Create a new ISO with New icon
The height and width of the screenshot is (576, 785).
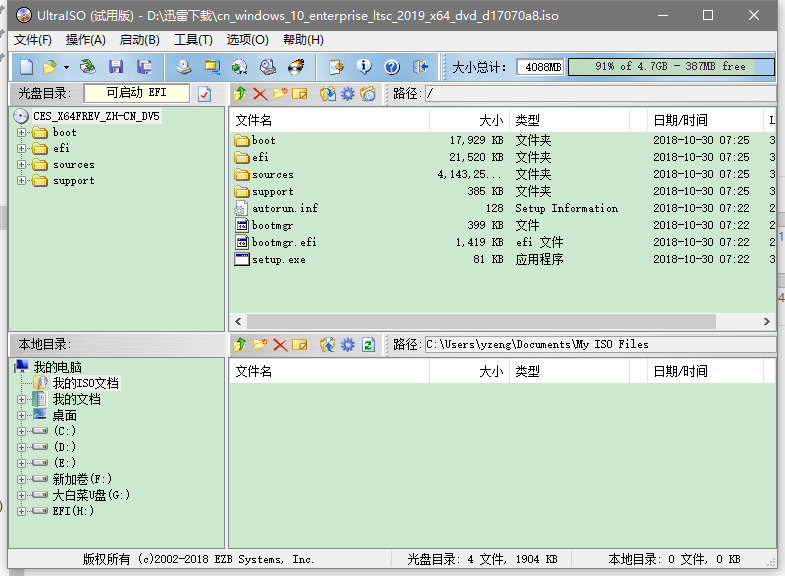pos(26,67)
